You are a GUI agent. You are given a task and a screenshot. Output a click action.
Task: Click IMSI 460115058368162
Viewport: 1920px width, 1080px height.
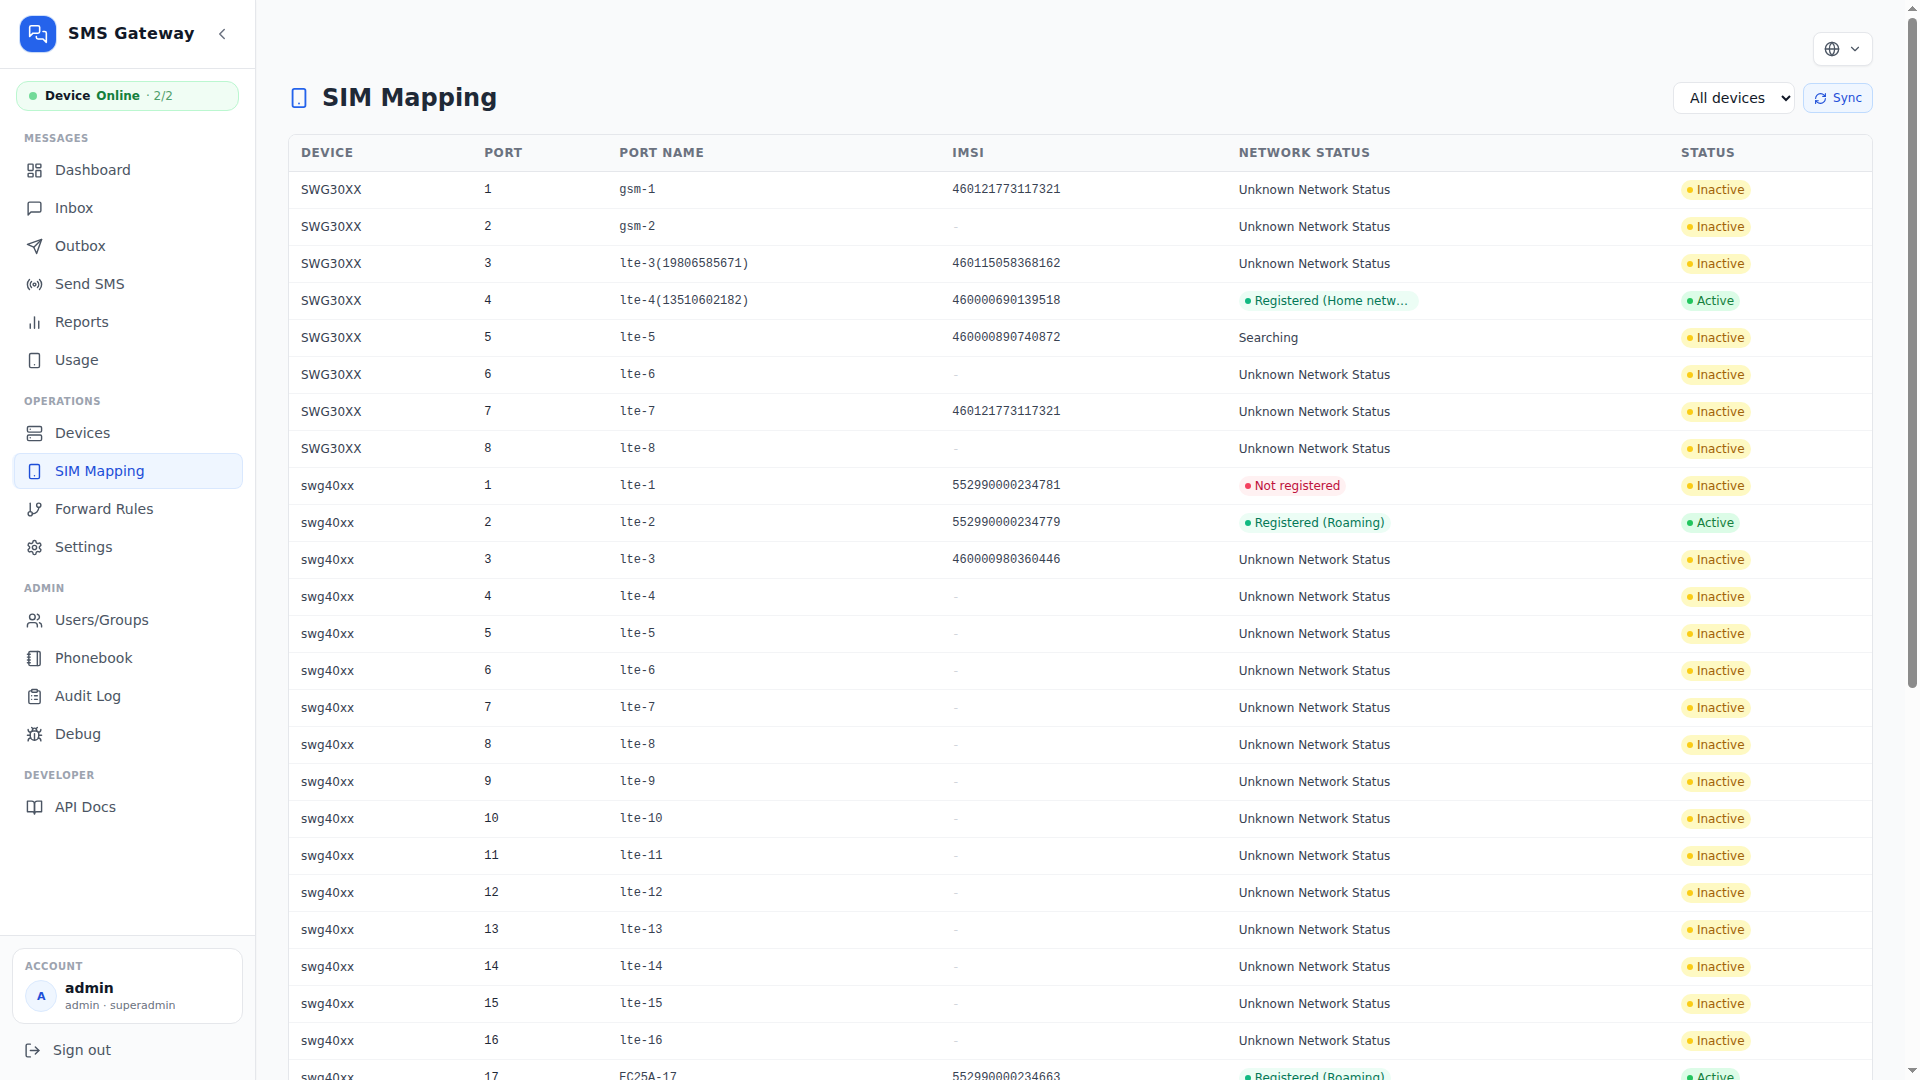(x=1006, y=264)
